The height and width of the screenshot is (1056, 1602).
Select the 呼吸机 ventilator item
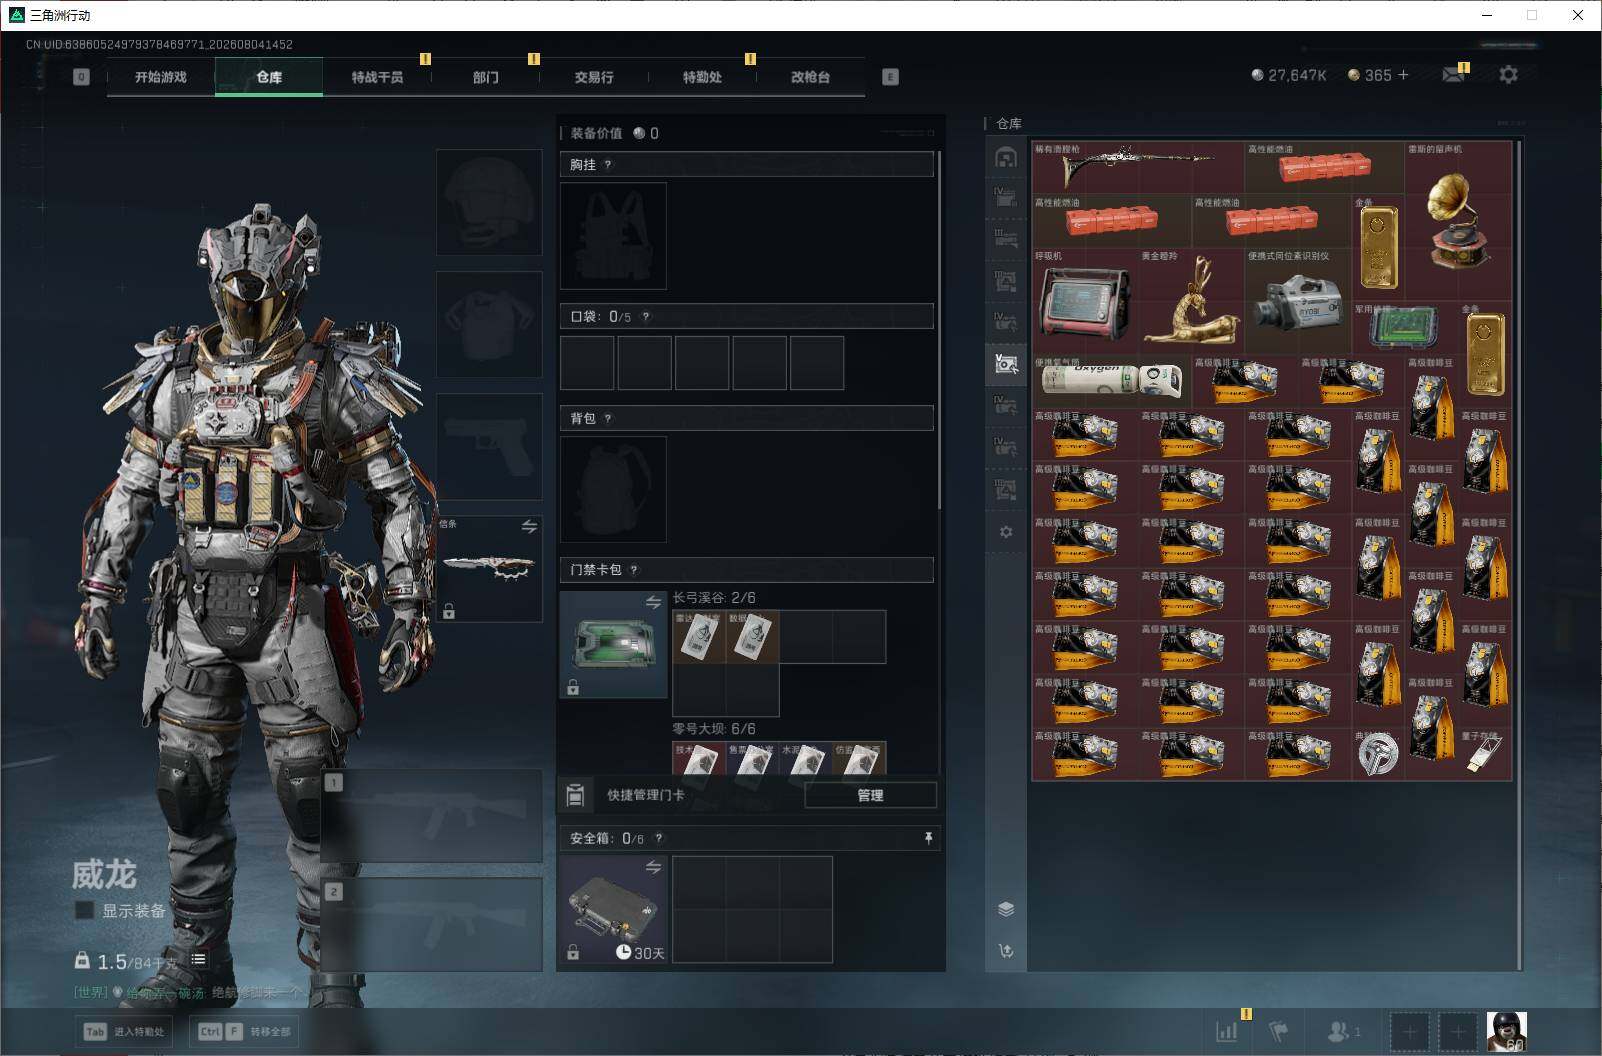click(1085, 301)
